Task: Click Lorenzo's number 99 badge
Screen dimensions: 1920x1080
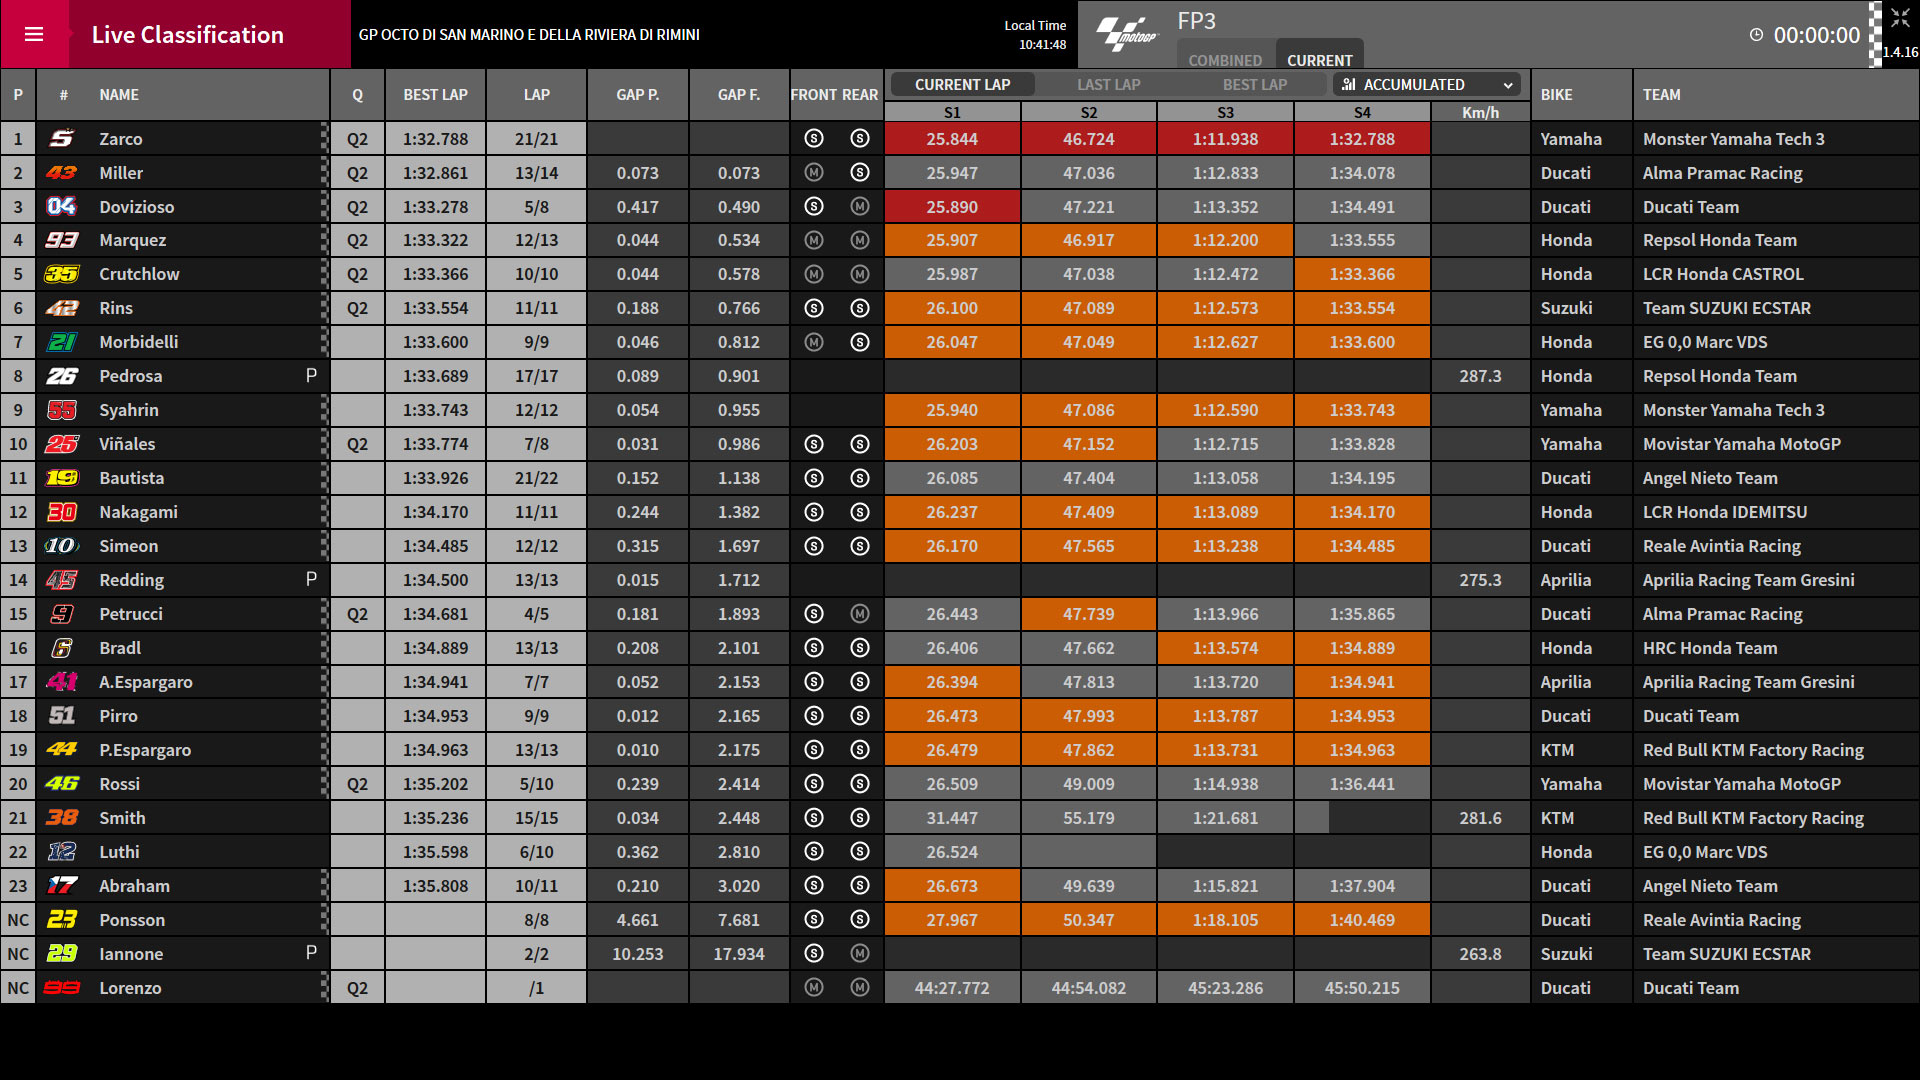Action: tap(62, 988)
